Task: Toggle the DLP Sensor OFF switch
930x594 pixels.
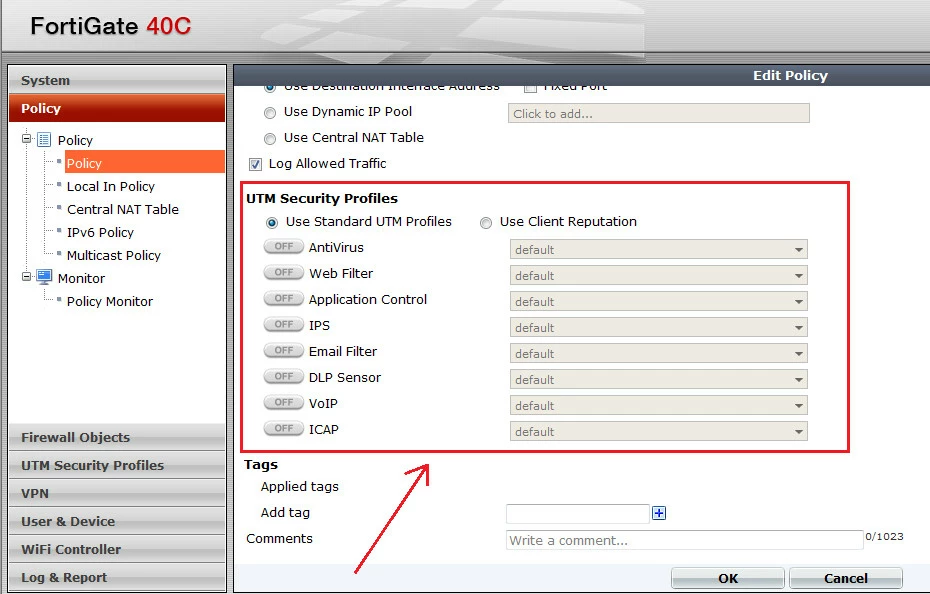Action: (x=284, y=377)
